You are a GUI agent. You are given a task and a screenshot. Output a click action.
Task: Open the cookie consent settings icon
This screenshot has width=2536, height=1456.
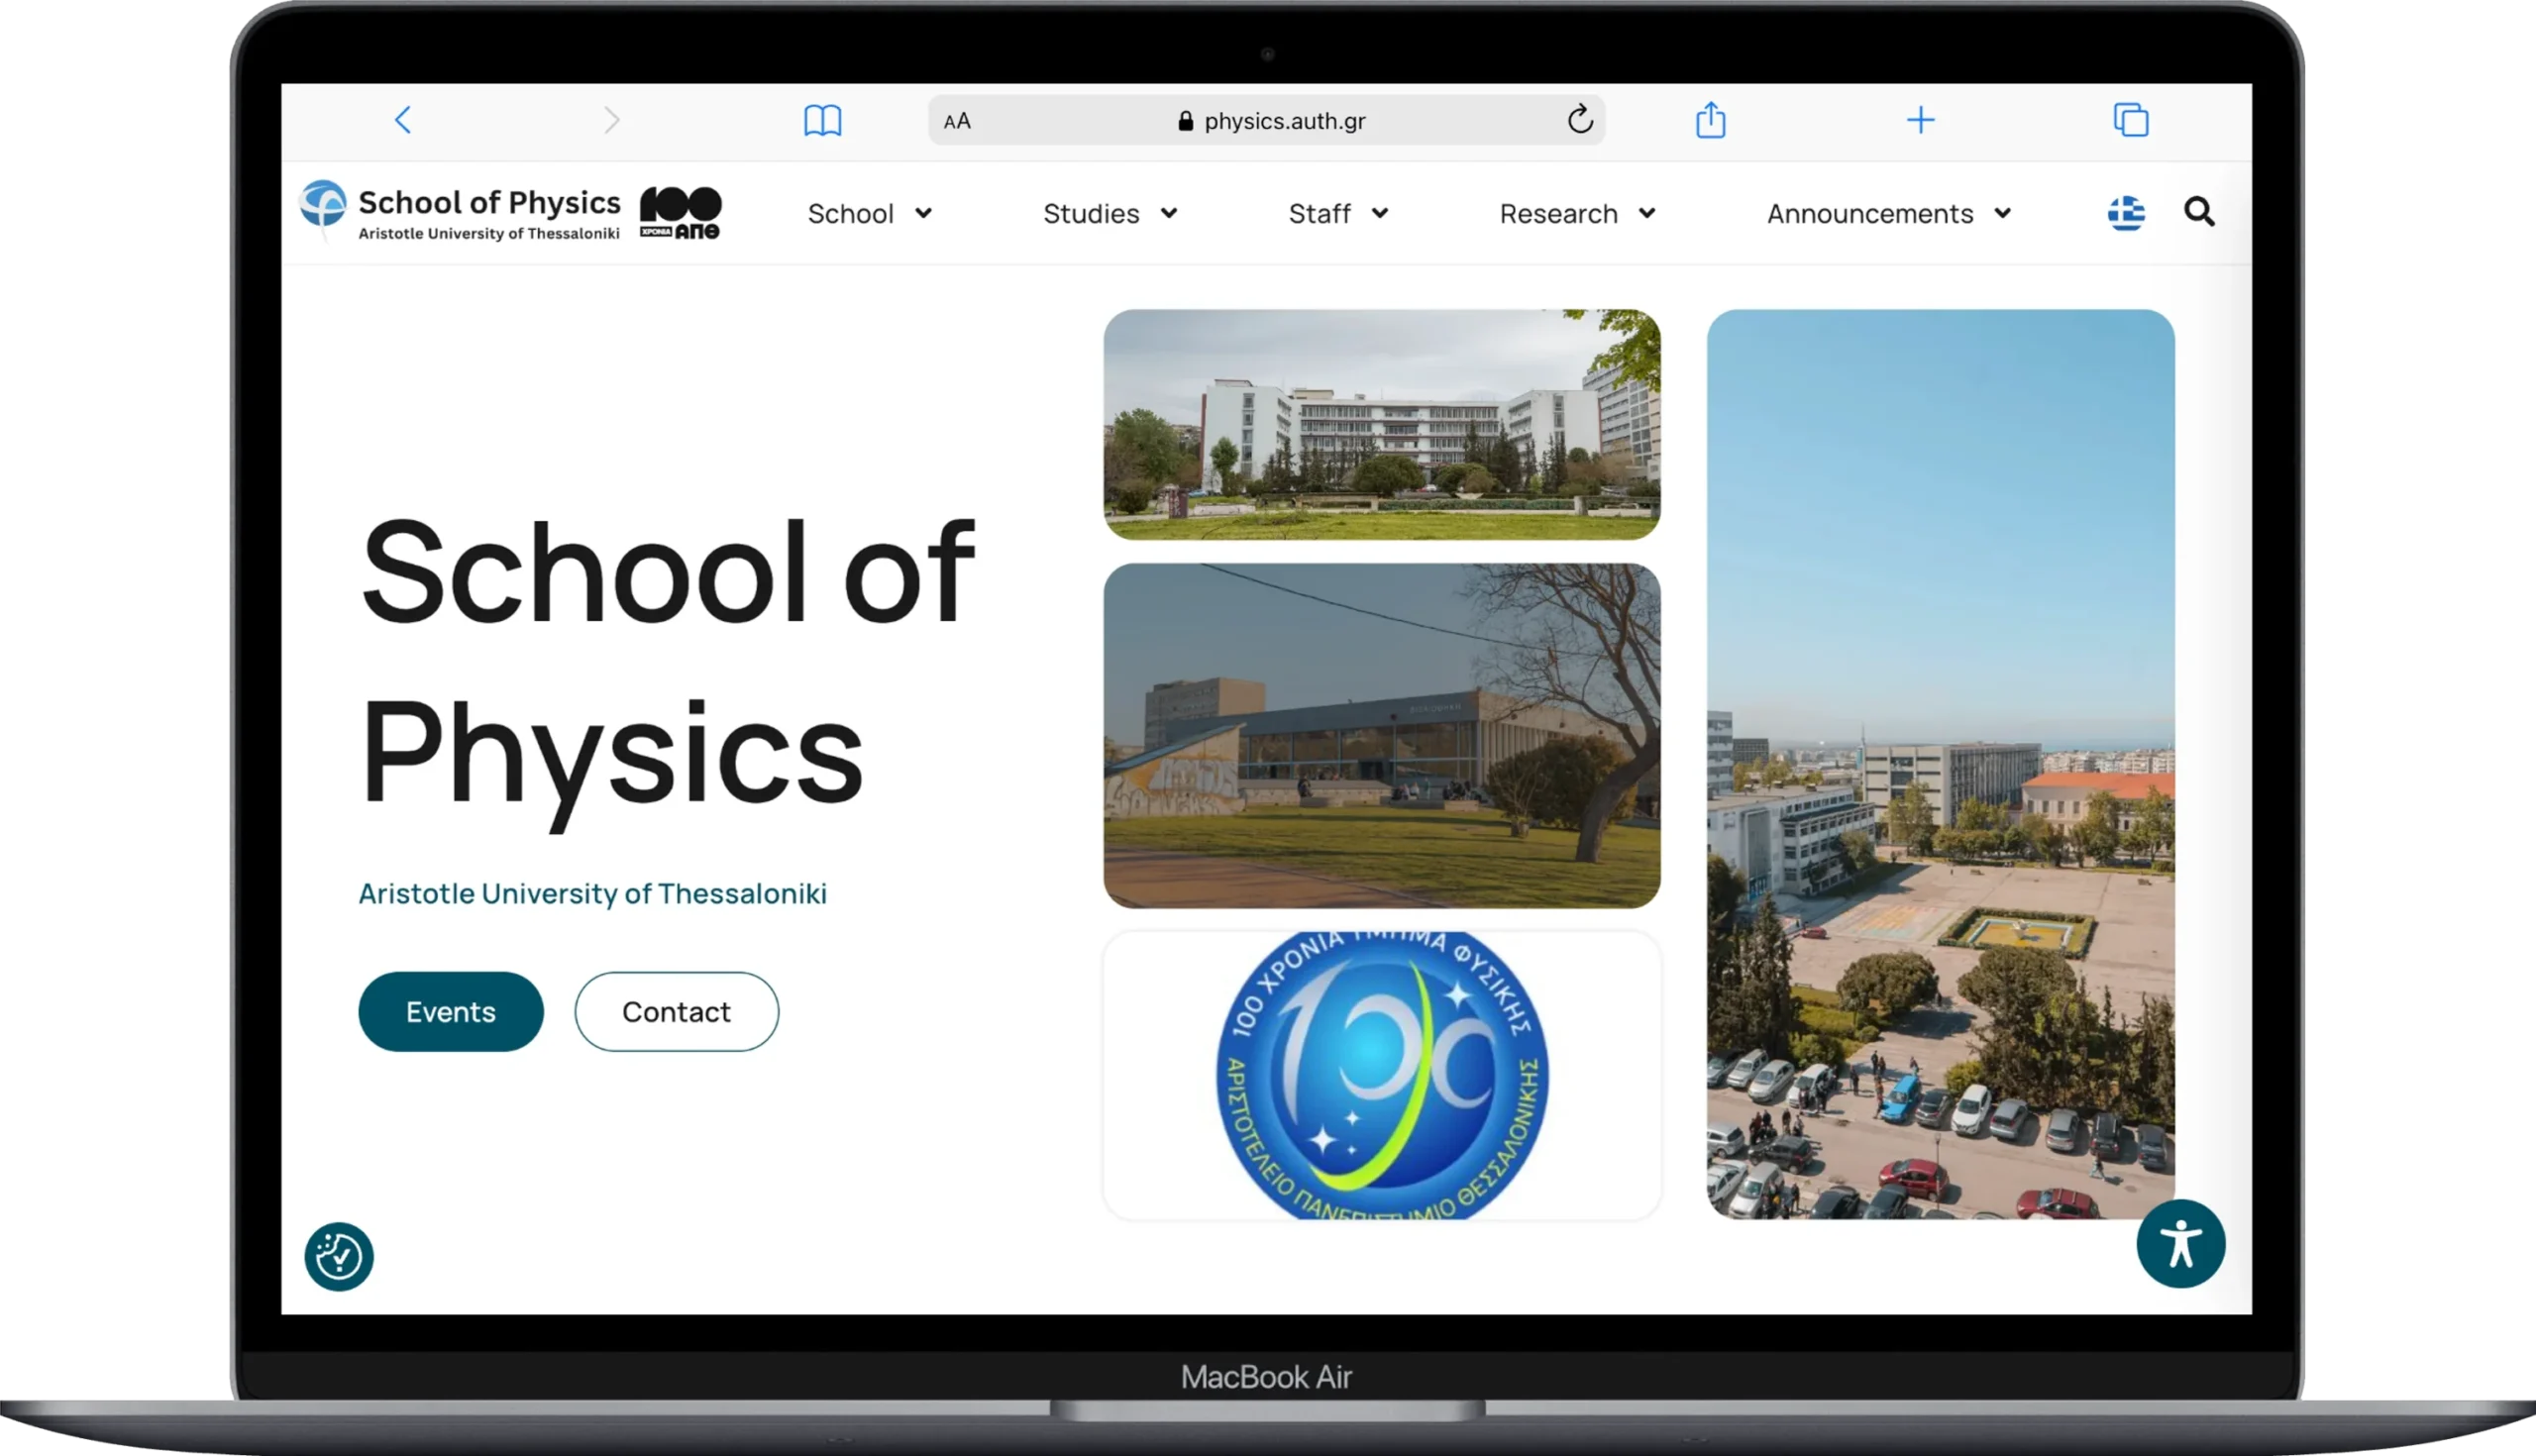pyautogui.click(x=339, y=1256)
